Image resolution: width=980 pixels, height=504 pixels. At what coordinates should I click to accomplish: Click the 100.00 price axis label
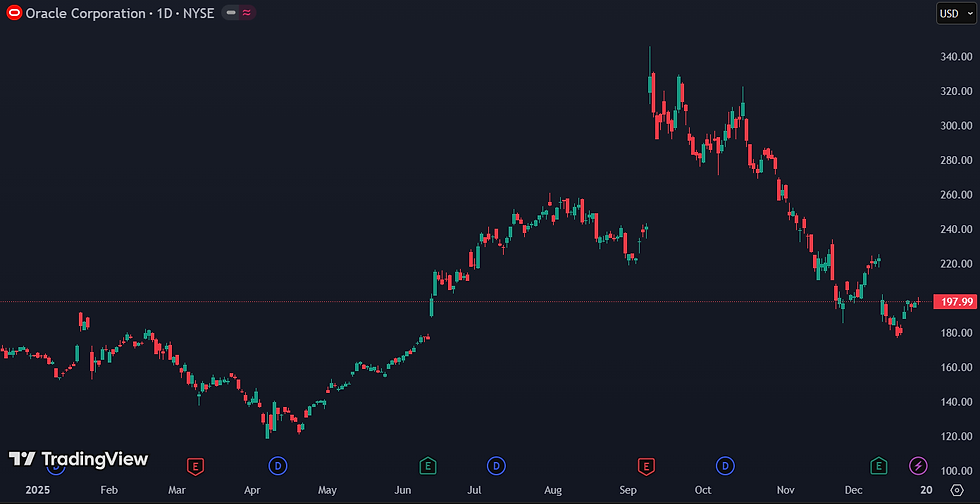(956, 470)
